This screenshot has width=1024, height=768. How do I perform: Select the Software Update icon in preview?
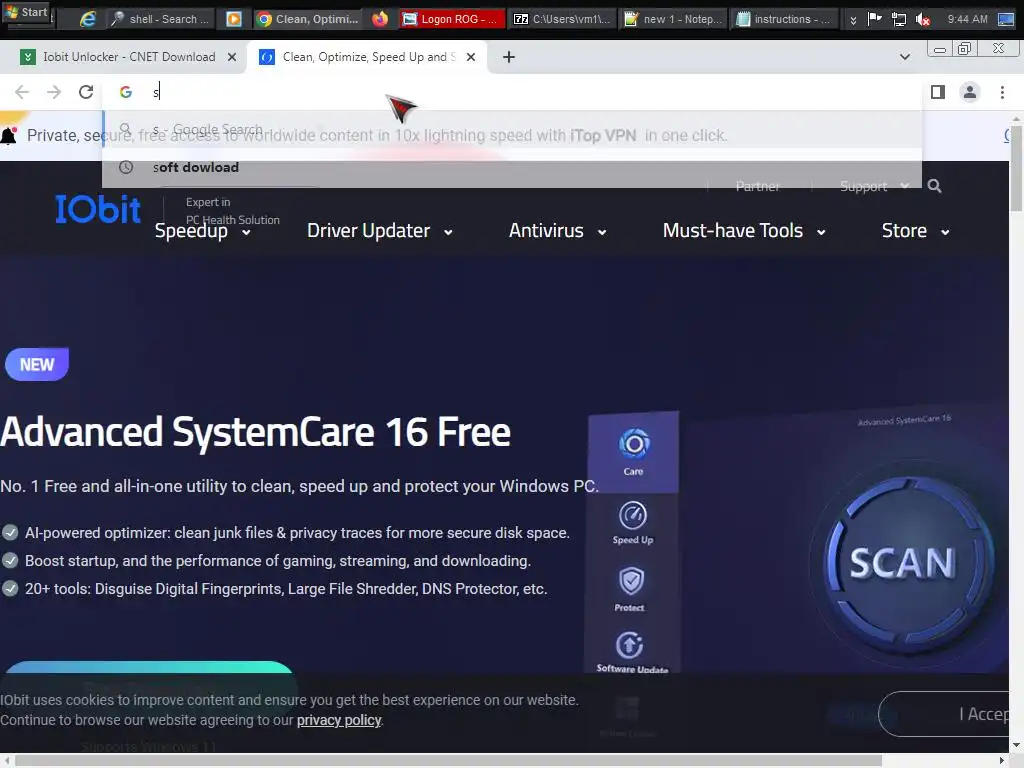pyautogui.click(x=632, y=651)
